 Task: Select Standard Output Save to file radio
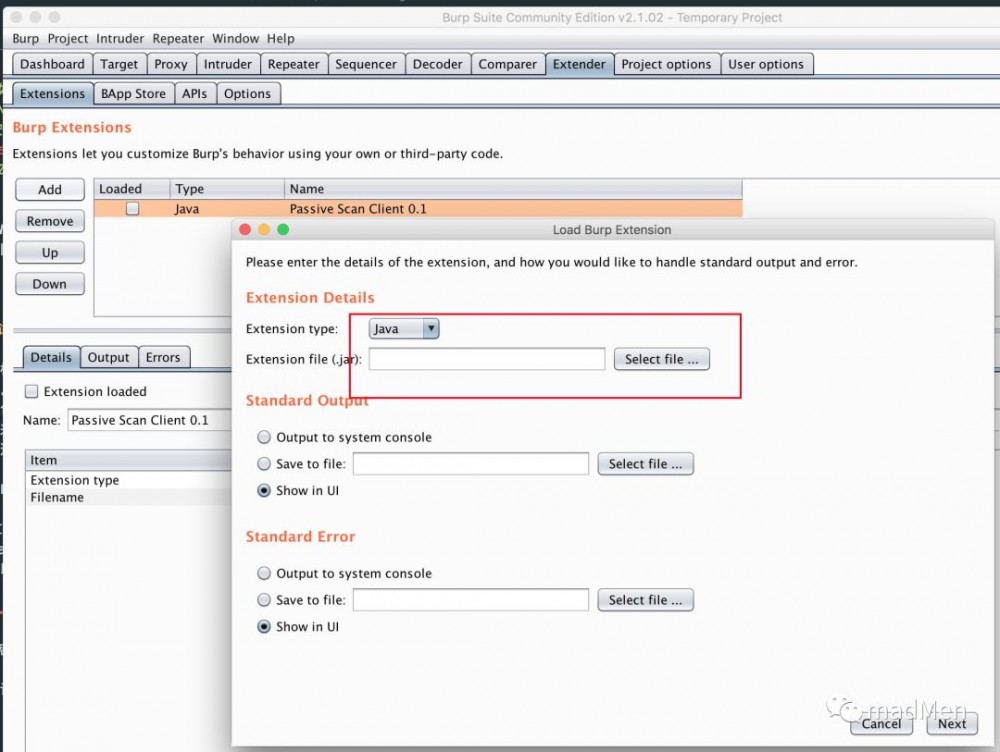click(x=264, y=464)
